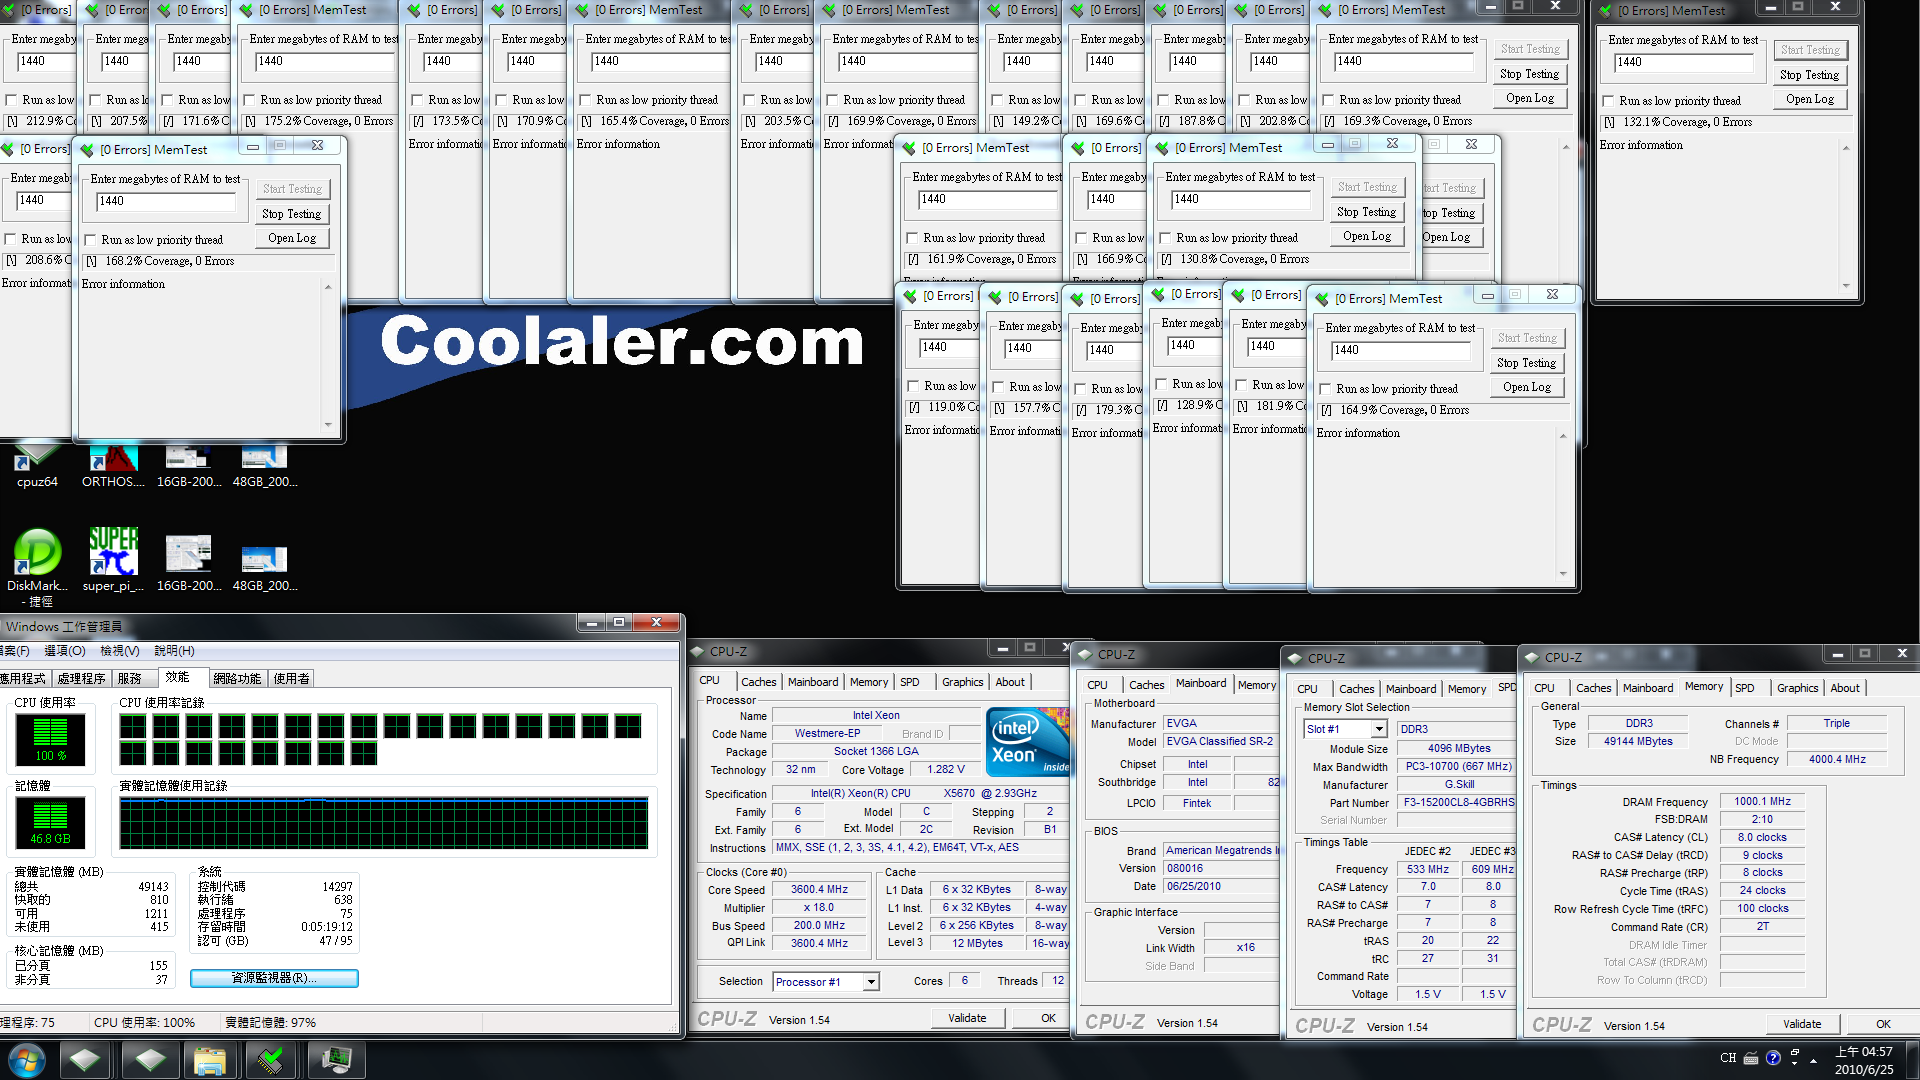Select the 16GB-200 icon next to ORTHOS
Image resolution: width=1920 pixels, height=1080 pixels.
[189, 466]
